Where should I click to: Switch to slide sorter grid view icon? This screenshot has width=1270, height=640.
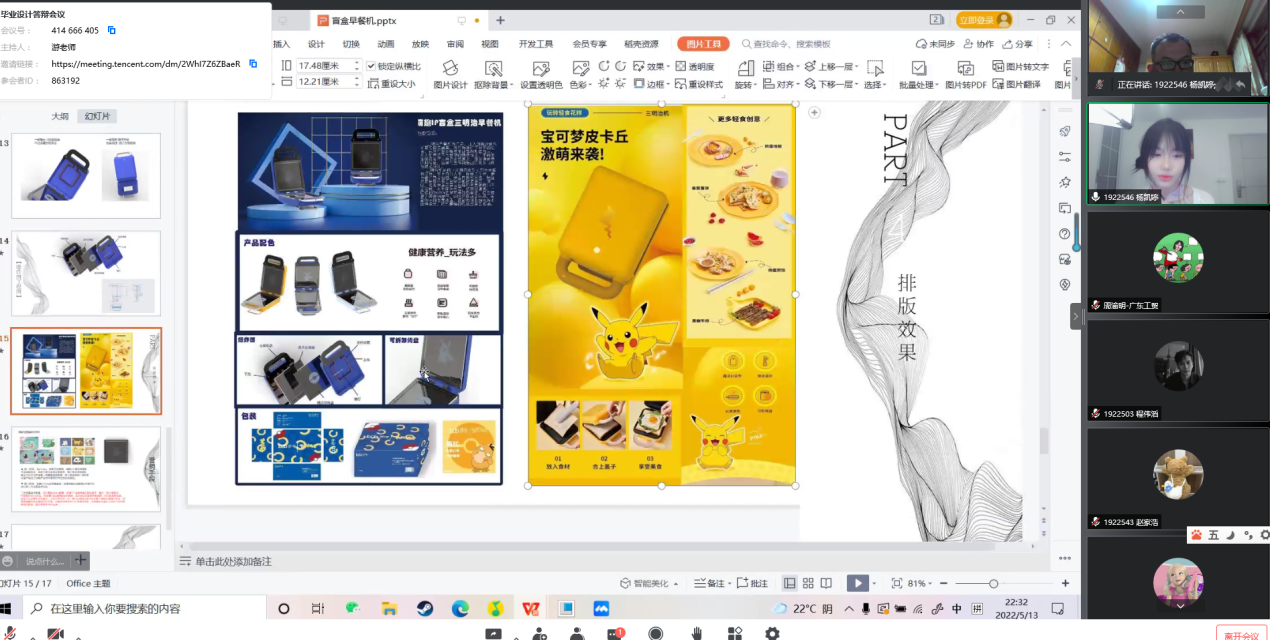click(808, 583)
